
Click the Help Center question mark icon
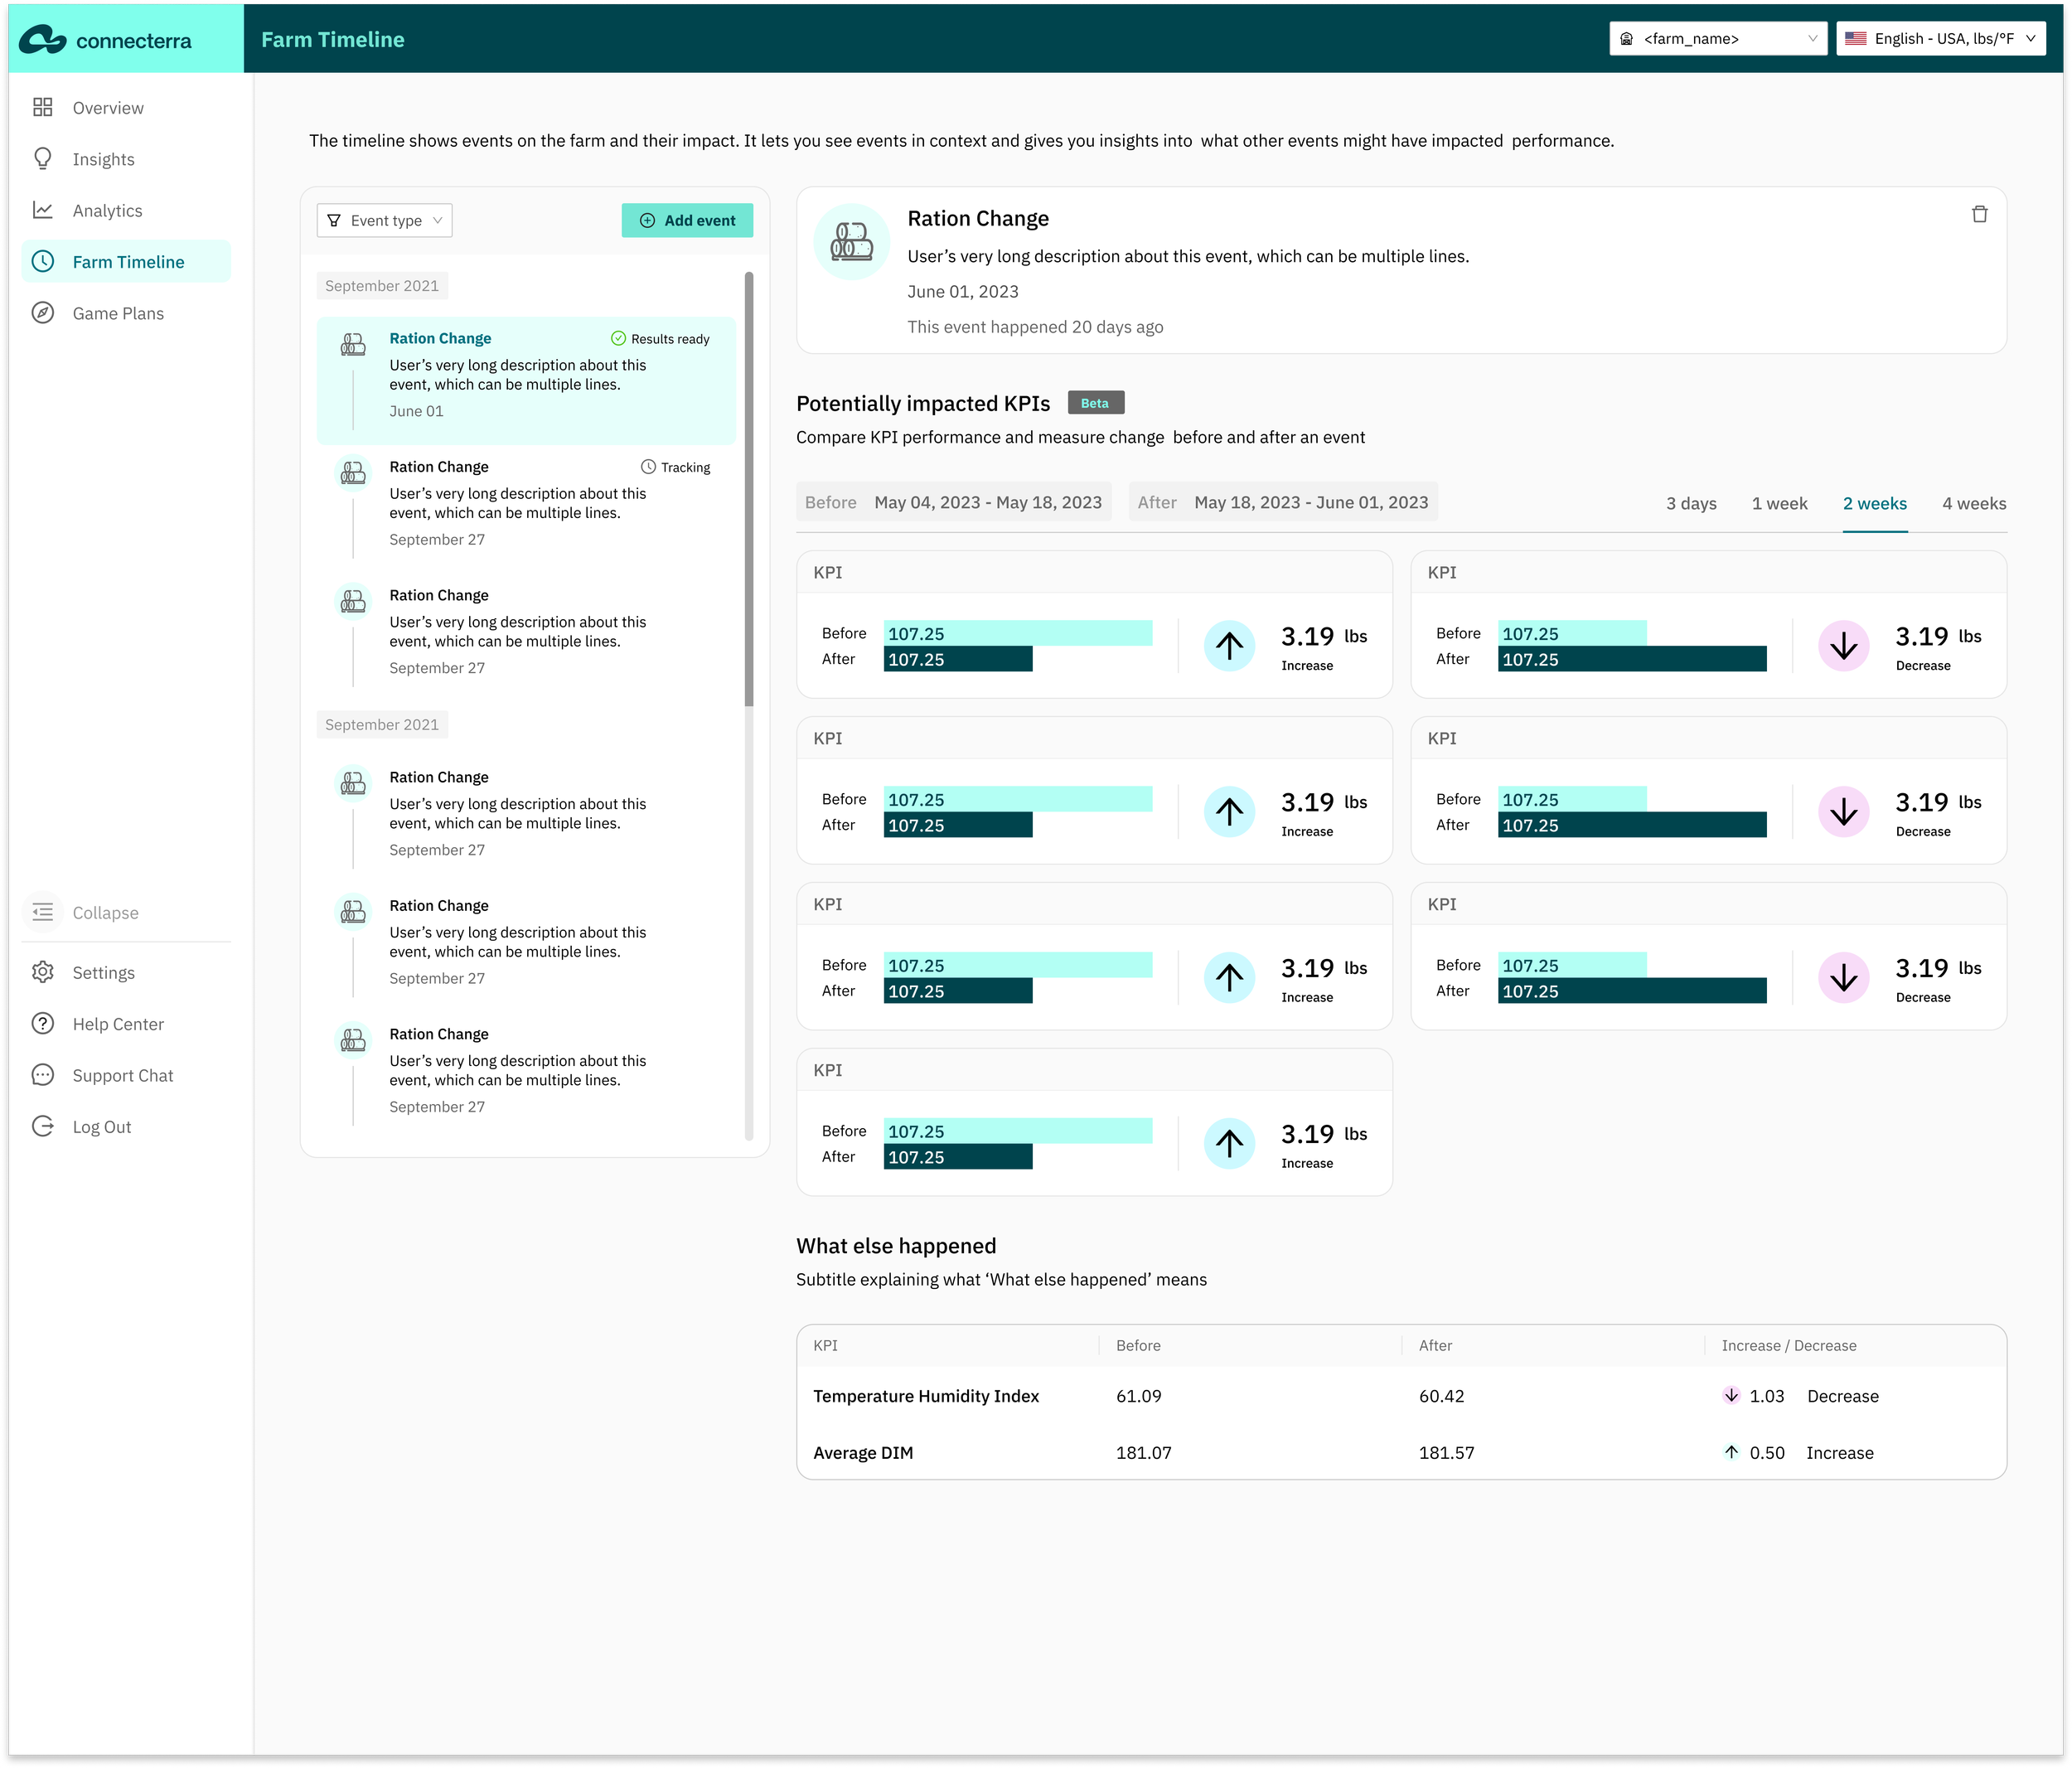click(x=43, y=1024)
